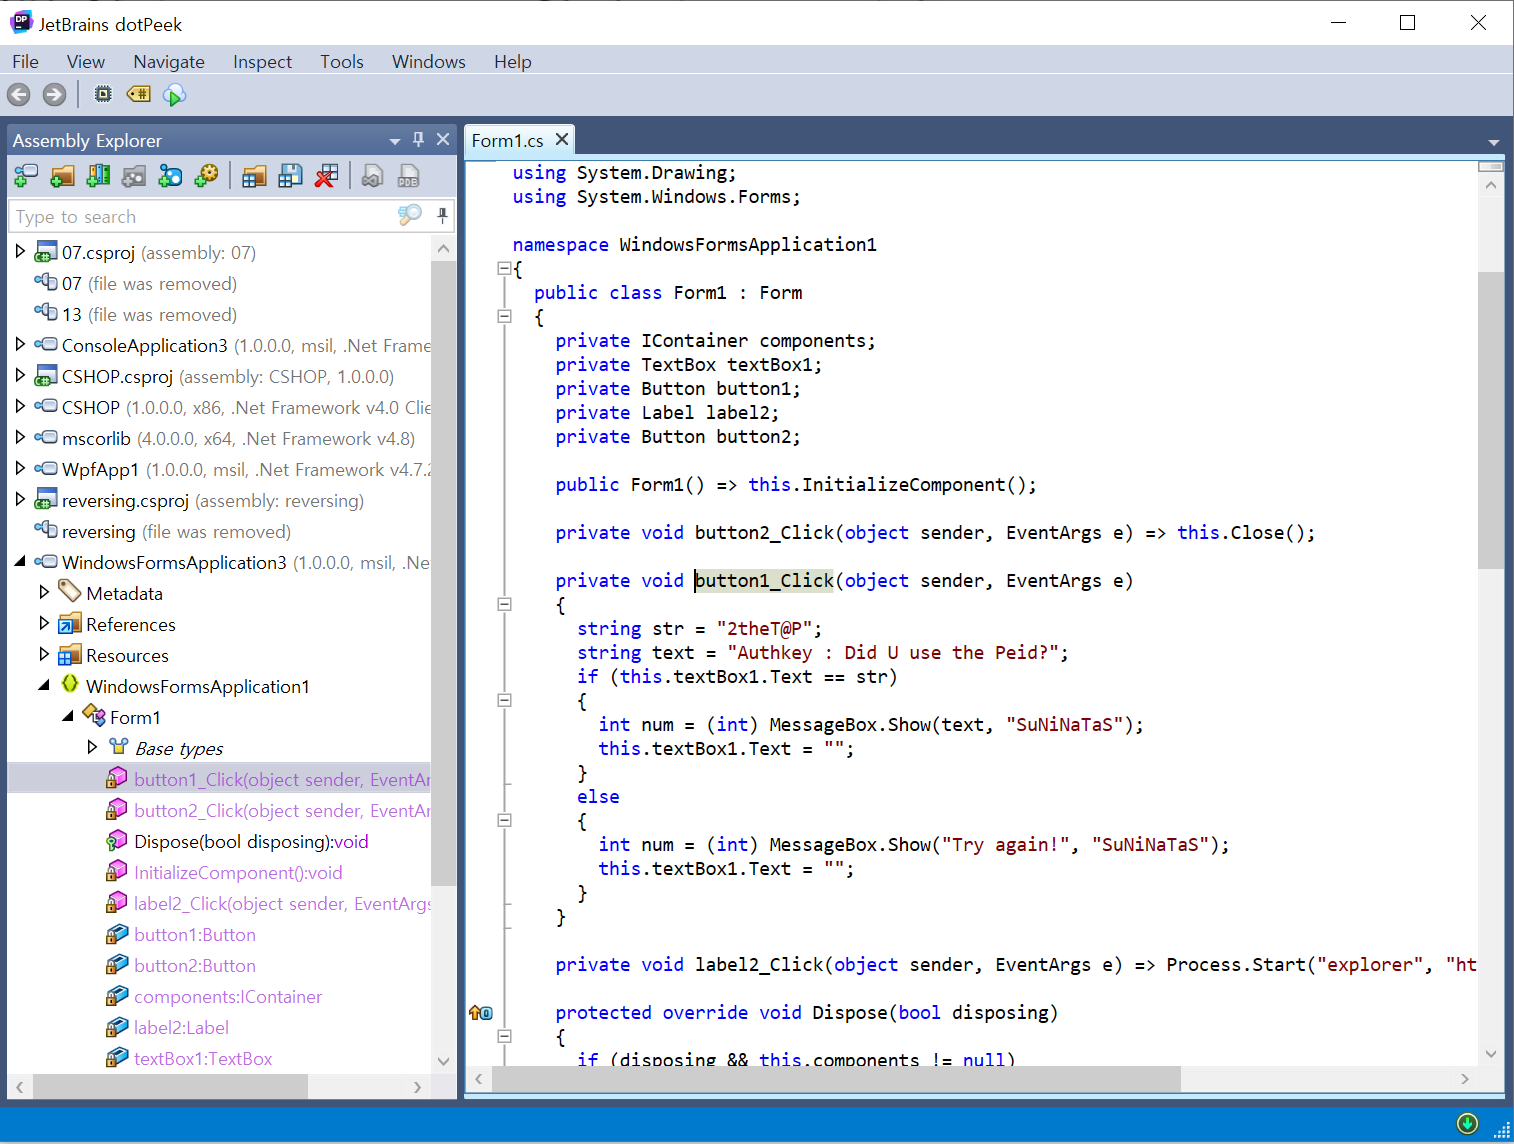Screen dimensions: 1514x1144
Task: Click the editor horizontal scrollbar thumb
Action: point(836,1079)
